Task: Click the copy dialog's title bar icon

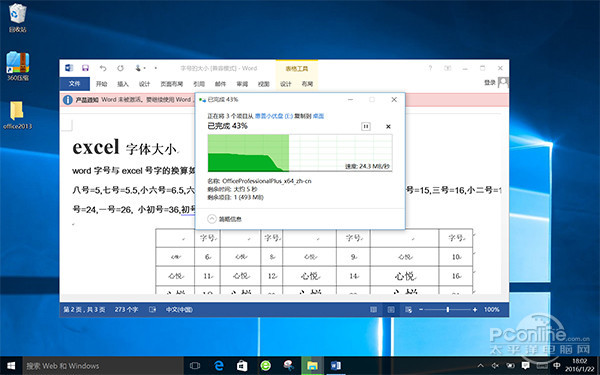Action: (202, 100)
